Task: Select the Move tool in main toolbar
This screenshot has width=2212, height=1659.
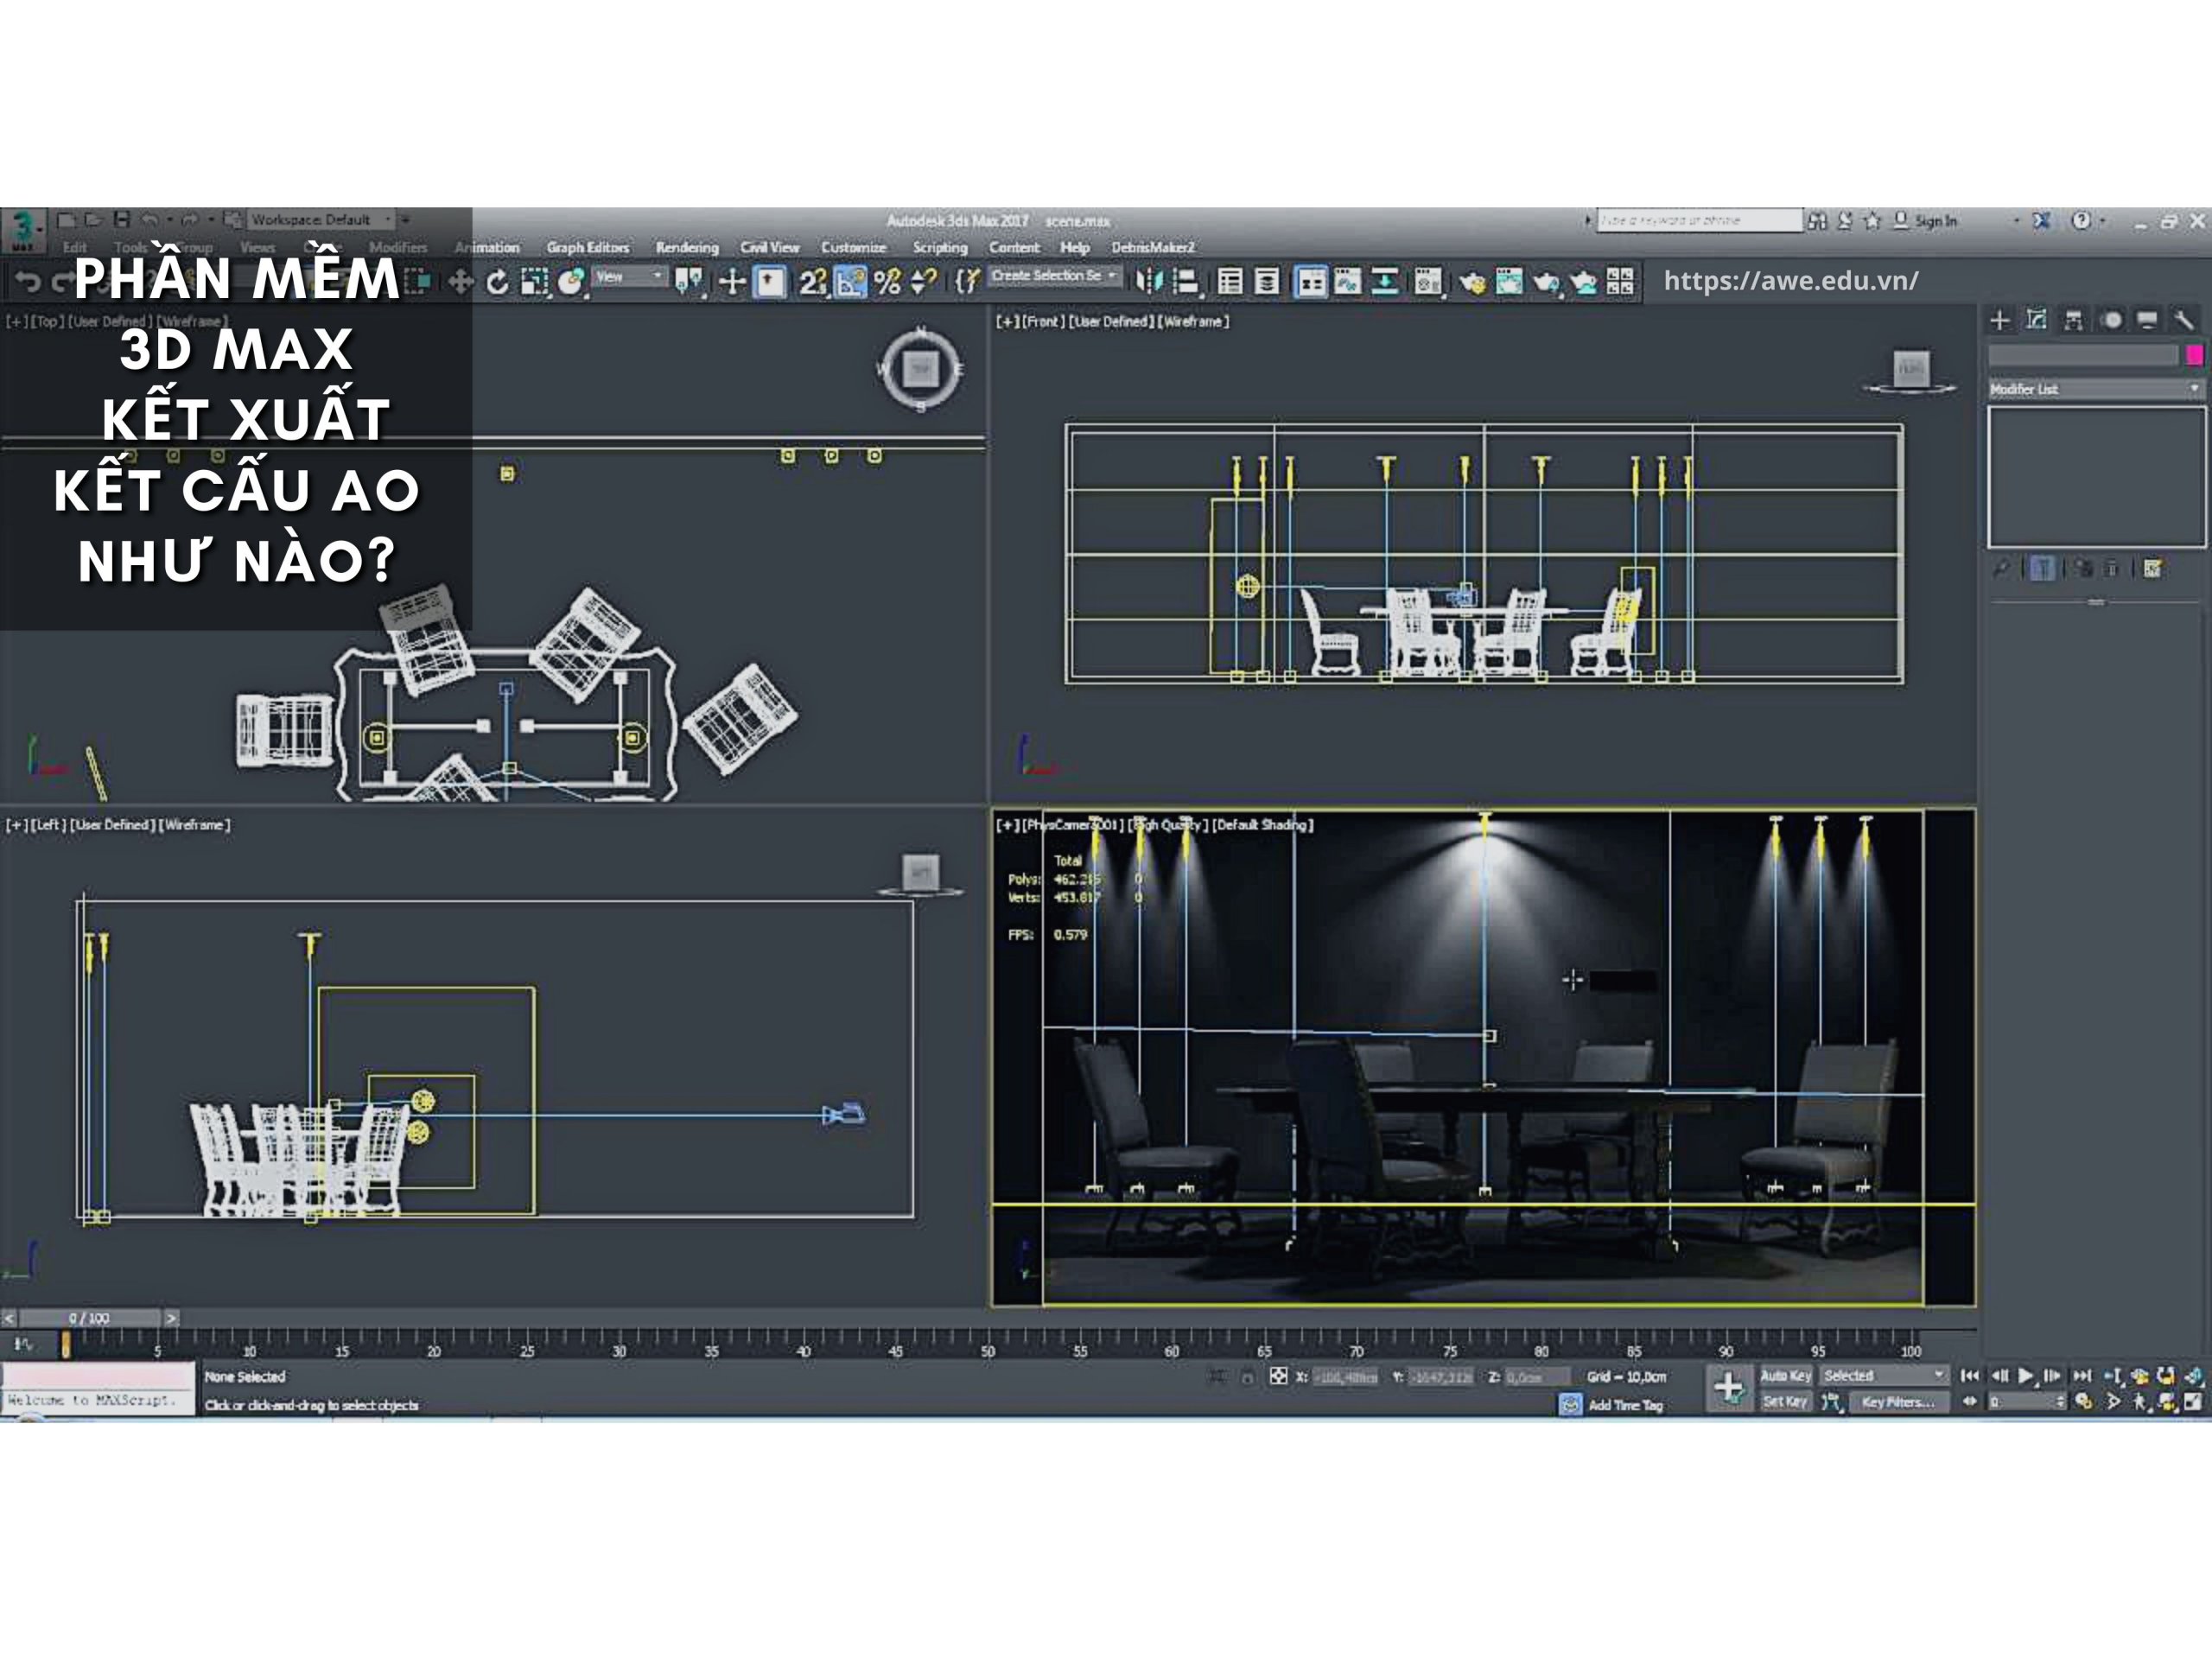Action: (x=460, y=282)
